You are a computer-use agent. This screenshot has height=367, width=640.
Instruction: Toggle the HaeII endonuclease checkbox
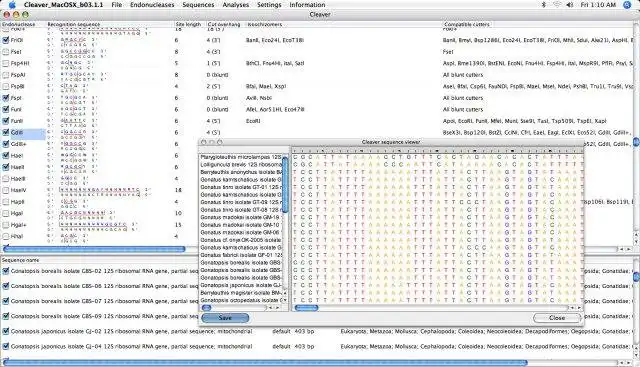pyautogui.click(x=6, y=167)
